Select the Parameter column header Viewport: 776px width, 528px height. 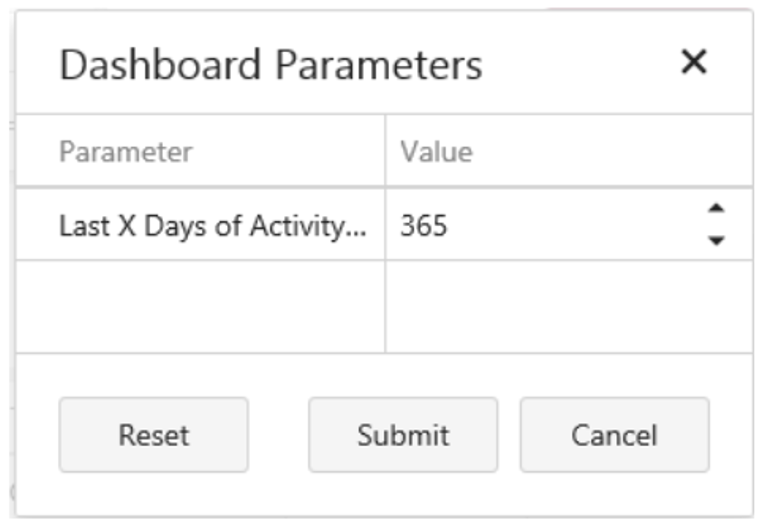tap(126, 152)
